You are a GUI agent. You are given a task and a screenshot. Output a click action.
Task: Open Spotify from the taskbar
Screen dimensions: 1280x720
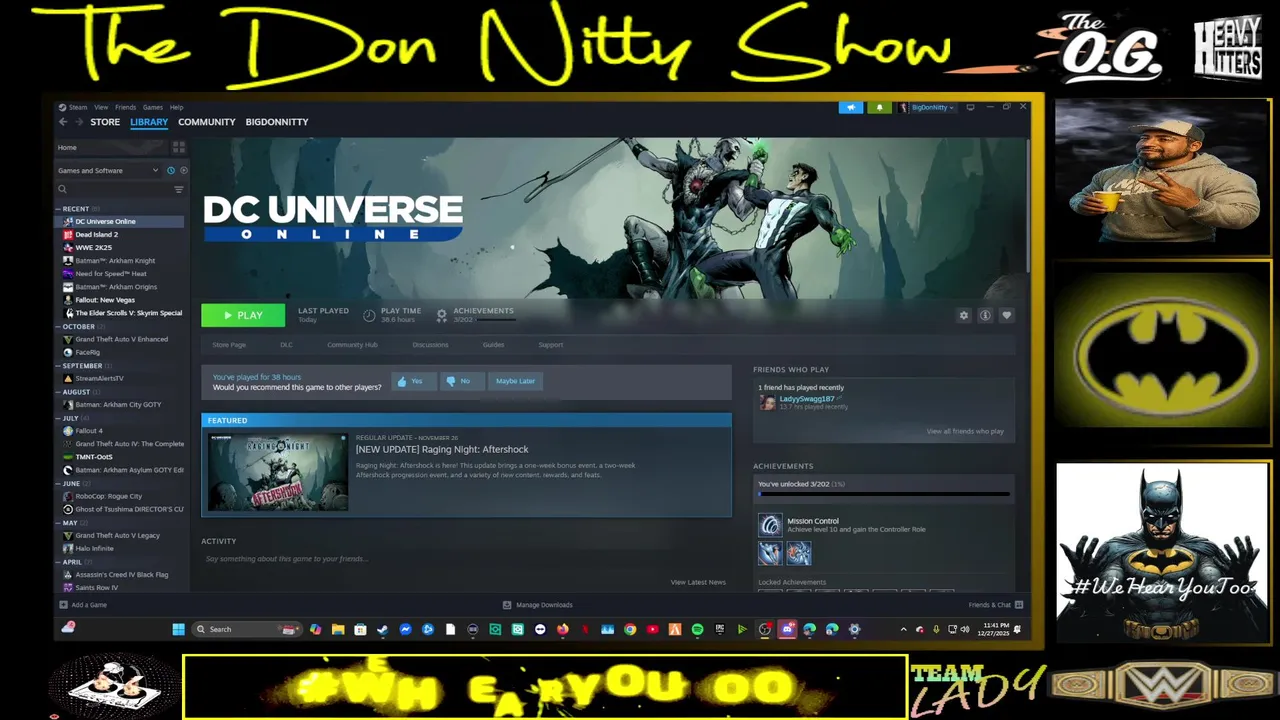click(x=697, y=629)
